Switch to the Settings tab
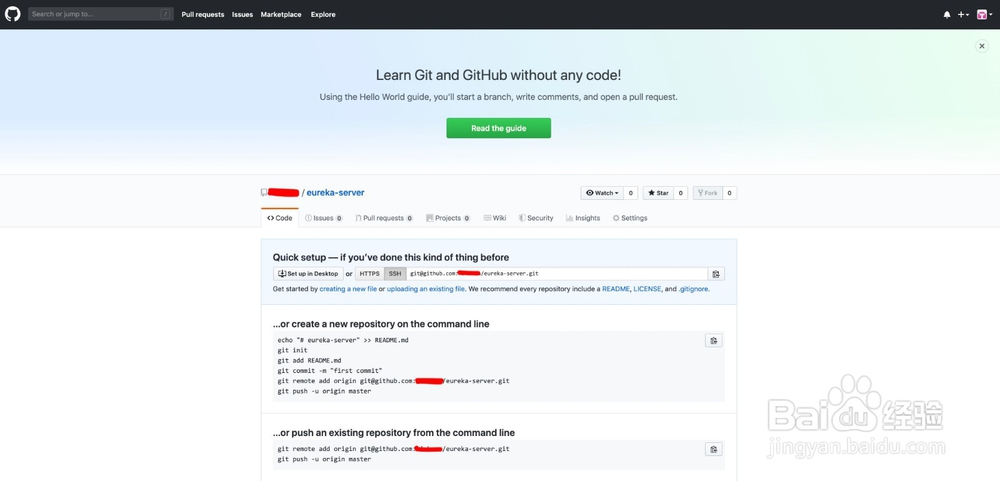This screenshot has width=1000, height=481. [630, 218]
